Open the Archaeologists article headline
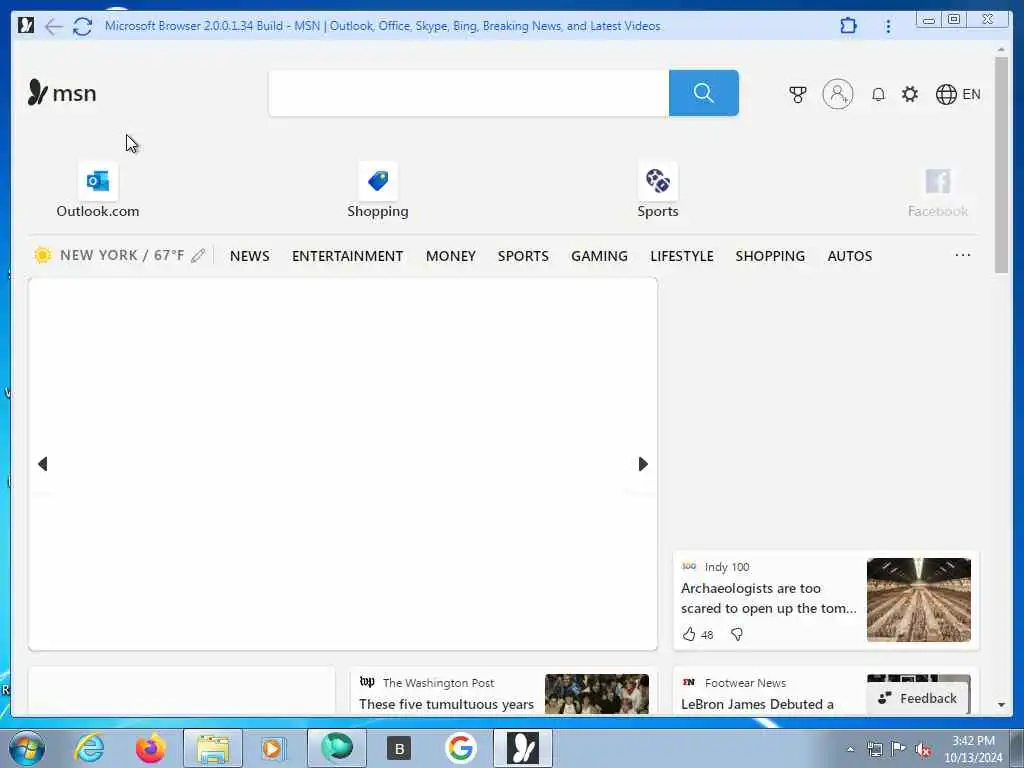 coord(768,598)
